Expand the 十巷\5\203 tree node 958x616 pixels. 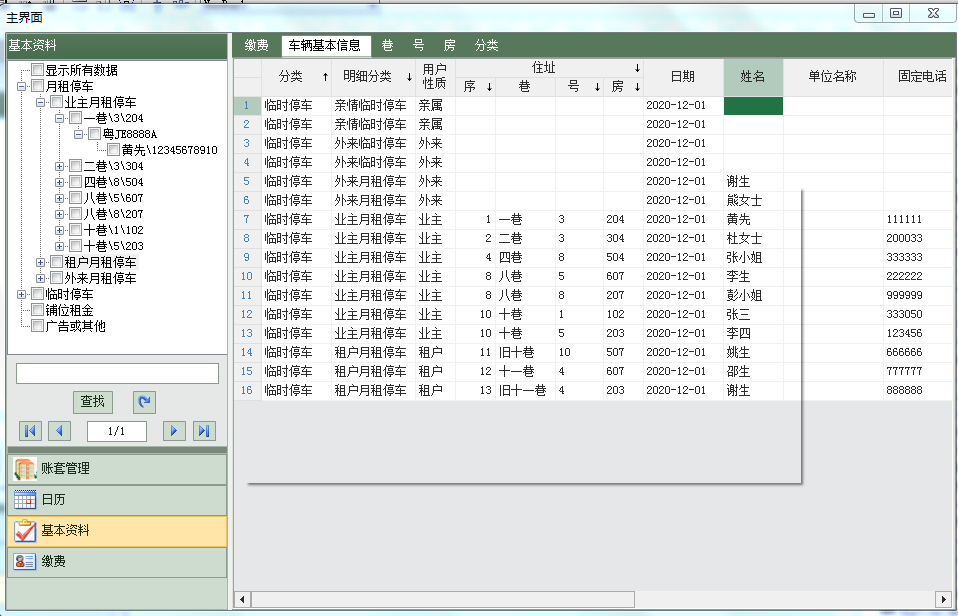pos(59,246)
